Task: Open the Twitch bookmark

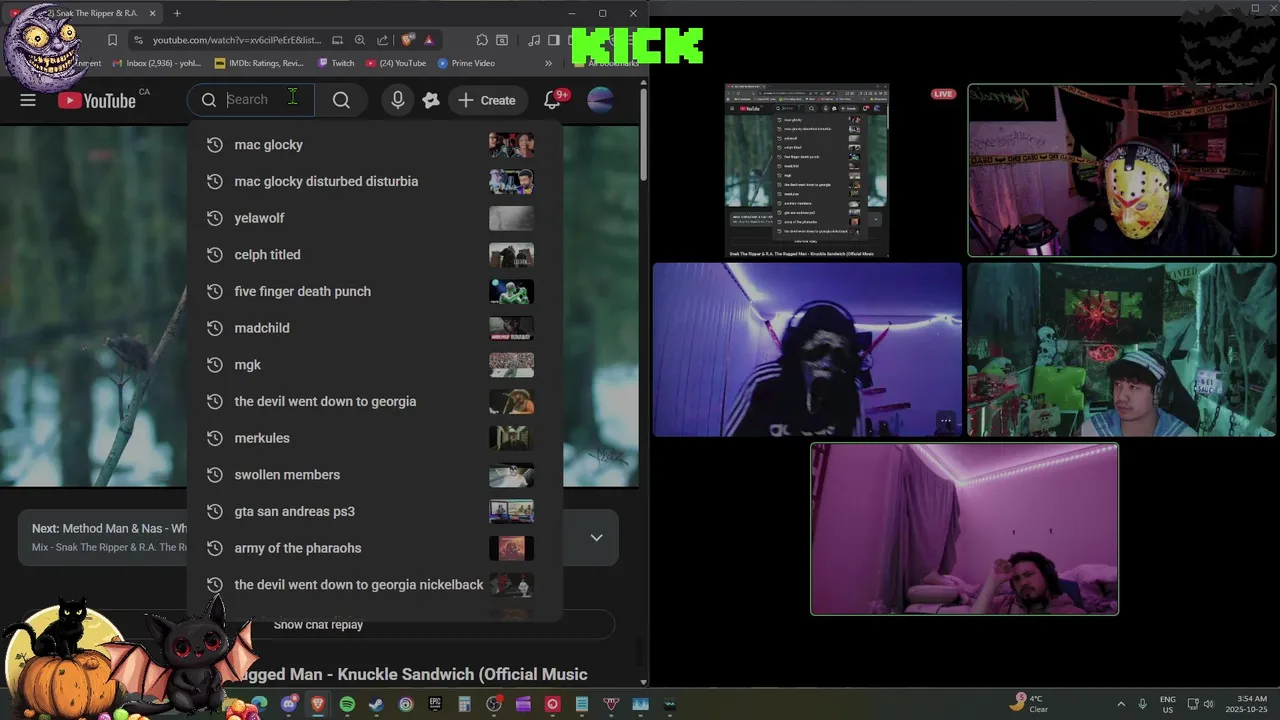Action: pos(336,63)
